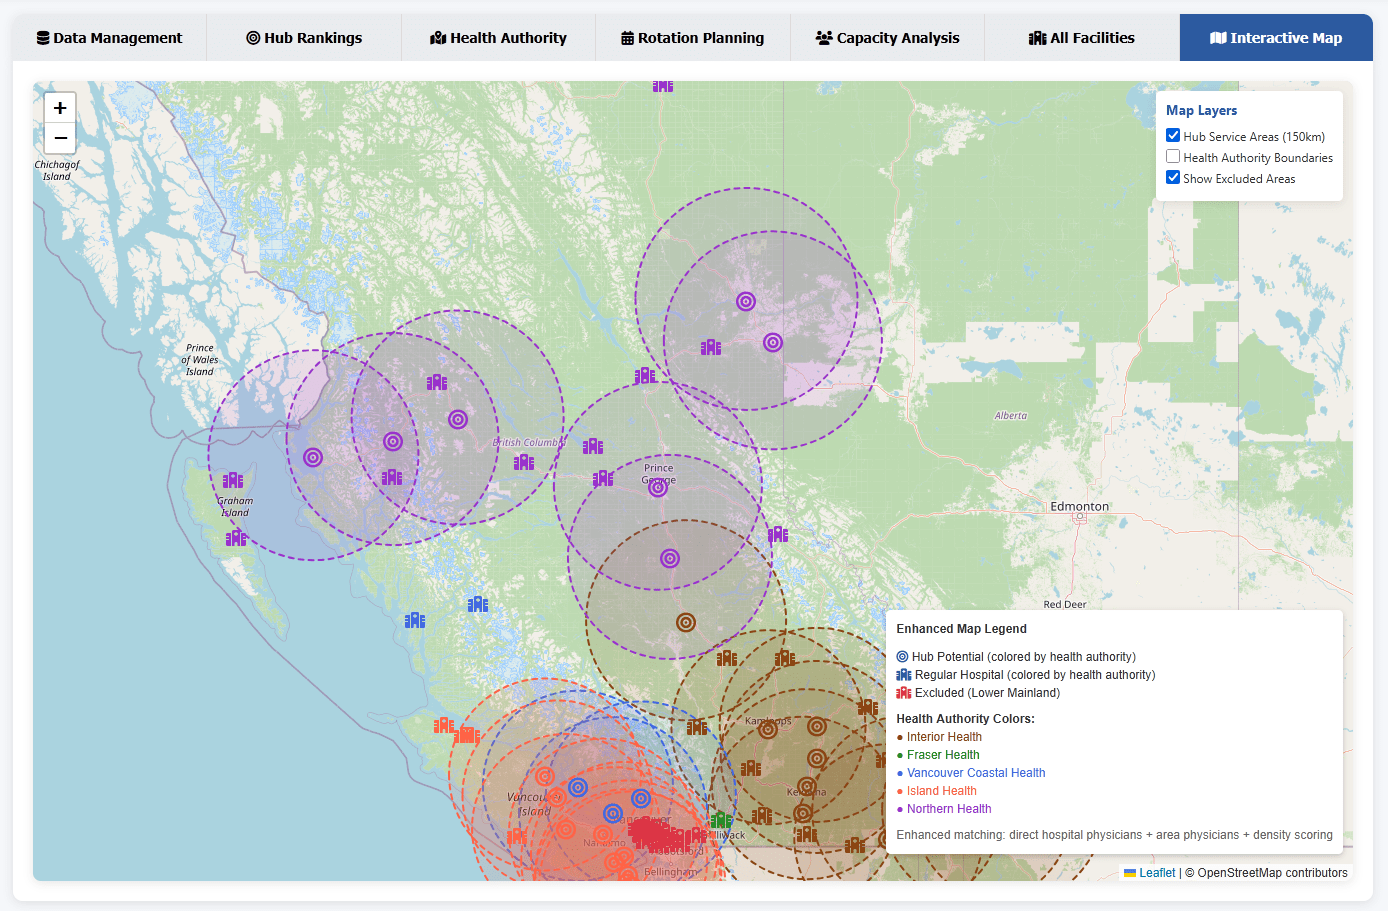Click the northernmost brown Interior Health hub marker

point(686,622)
